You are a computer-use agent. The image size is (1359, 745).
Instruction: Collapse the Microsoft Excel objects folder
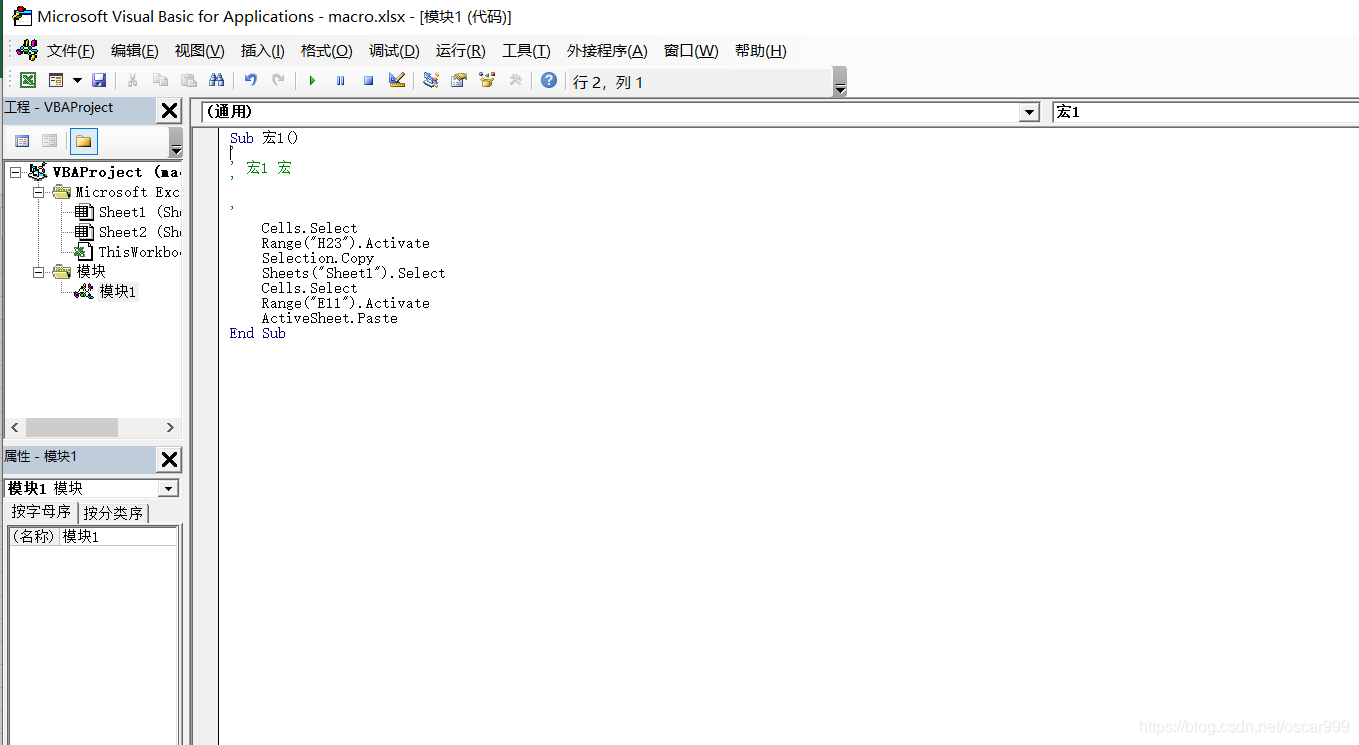pyautogui.click(x=38, y=192)
